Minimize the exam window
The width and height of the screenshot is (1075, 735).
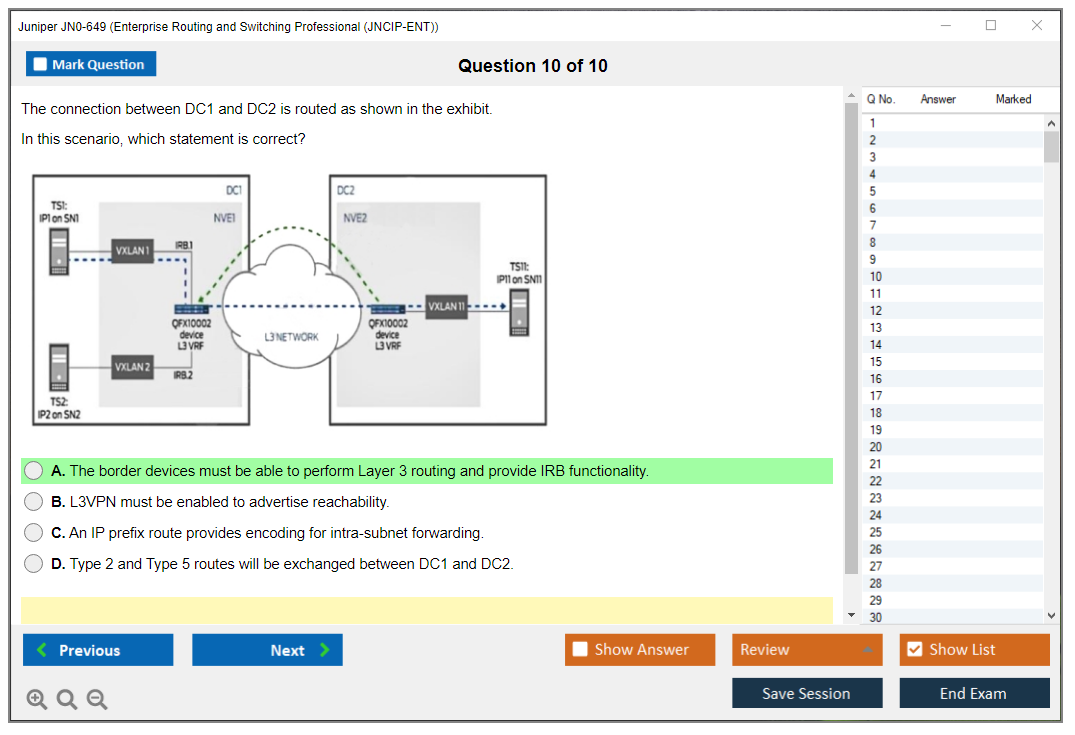[946, 26]
